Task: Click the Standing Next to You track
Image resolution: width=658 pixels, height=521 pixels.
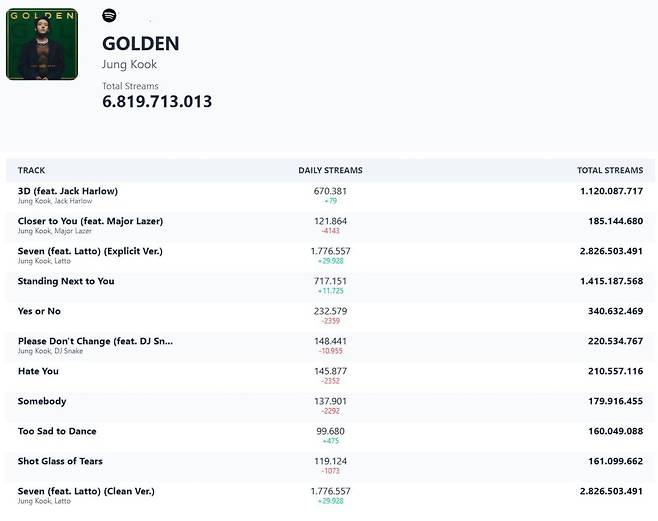Action: pyautogui.click(x=66, y=281)
